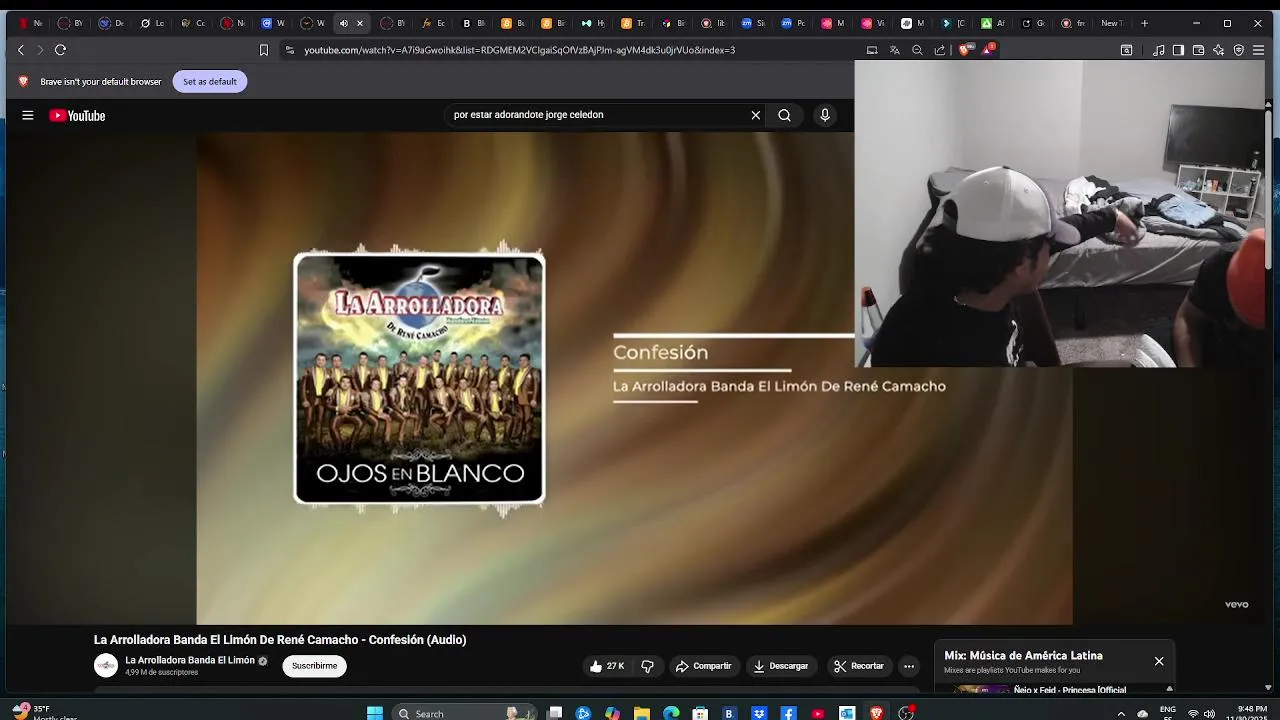Screen dimensions: 1280x720
Task: Click the Recortar clip button
Action: 859,666
